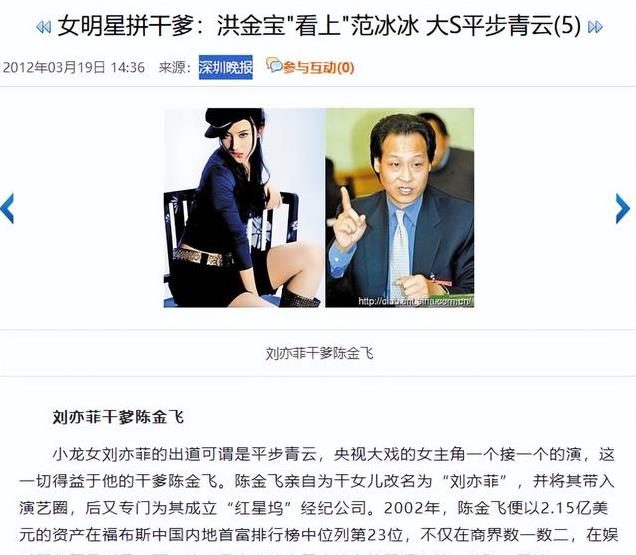This screenshot has height=555, width=636.
Task: Click paragraph line mentioning “红星坞”经纪公司
Action: coord(313,508)
